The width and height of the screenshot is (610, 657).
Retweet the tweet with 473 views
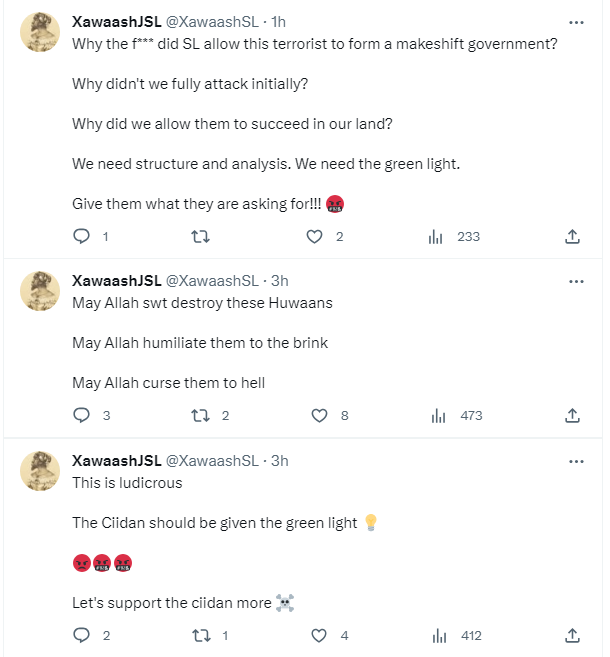(x=200, y=415)
